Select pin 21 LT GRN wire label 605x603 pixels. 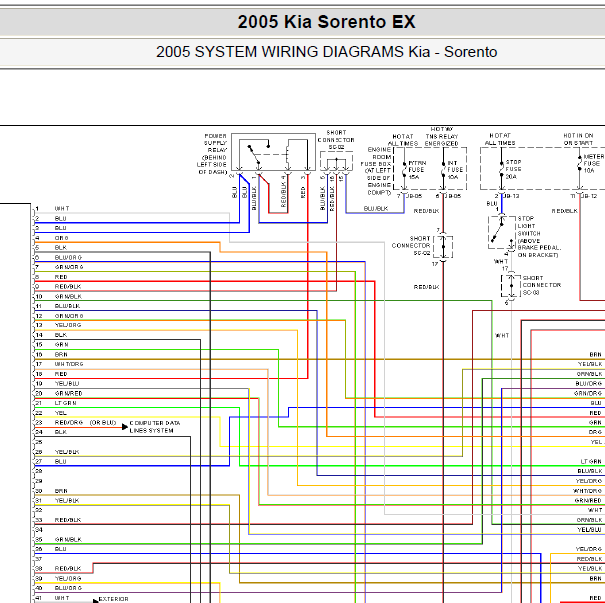point(66,403)
